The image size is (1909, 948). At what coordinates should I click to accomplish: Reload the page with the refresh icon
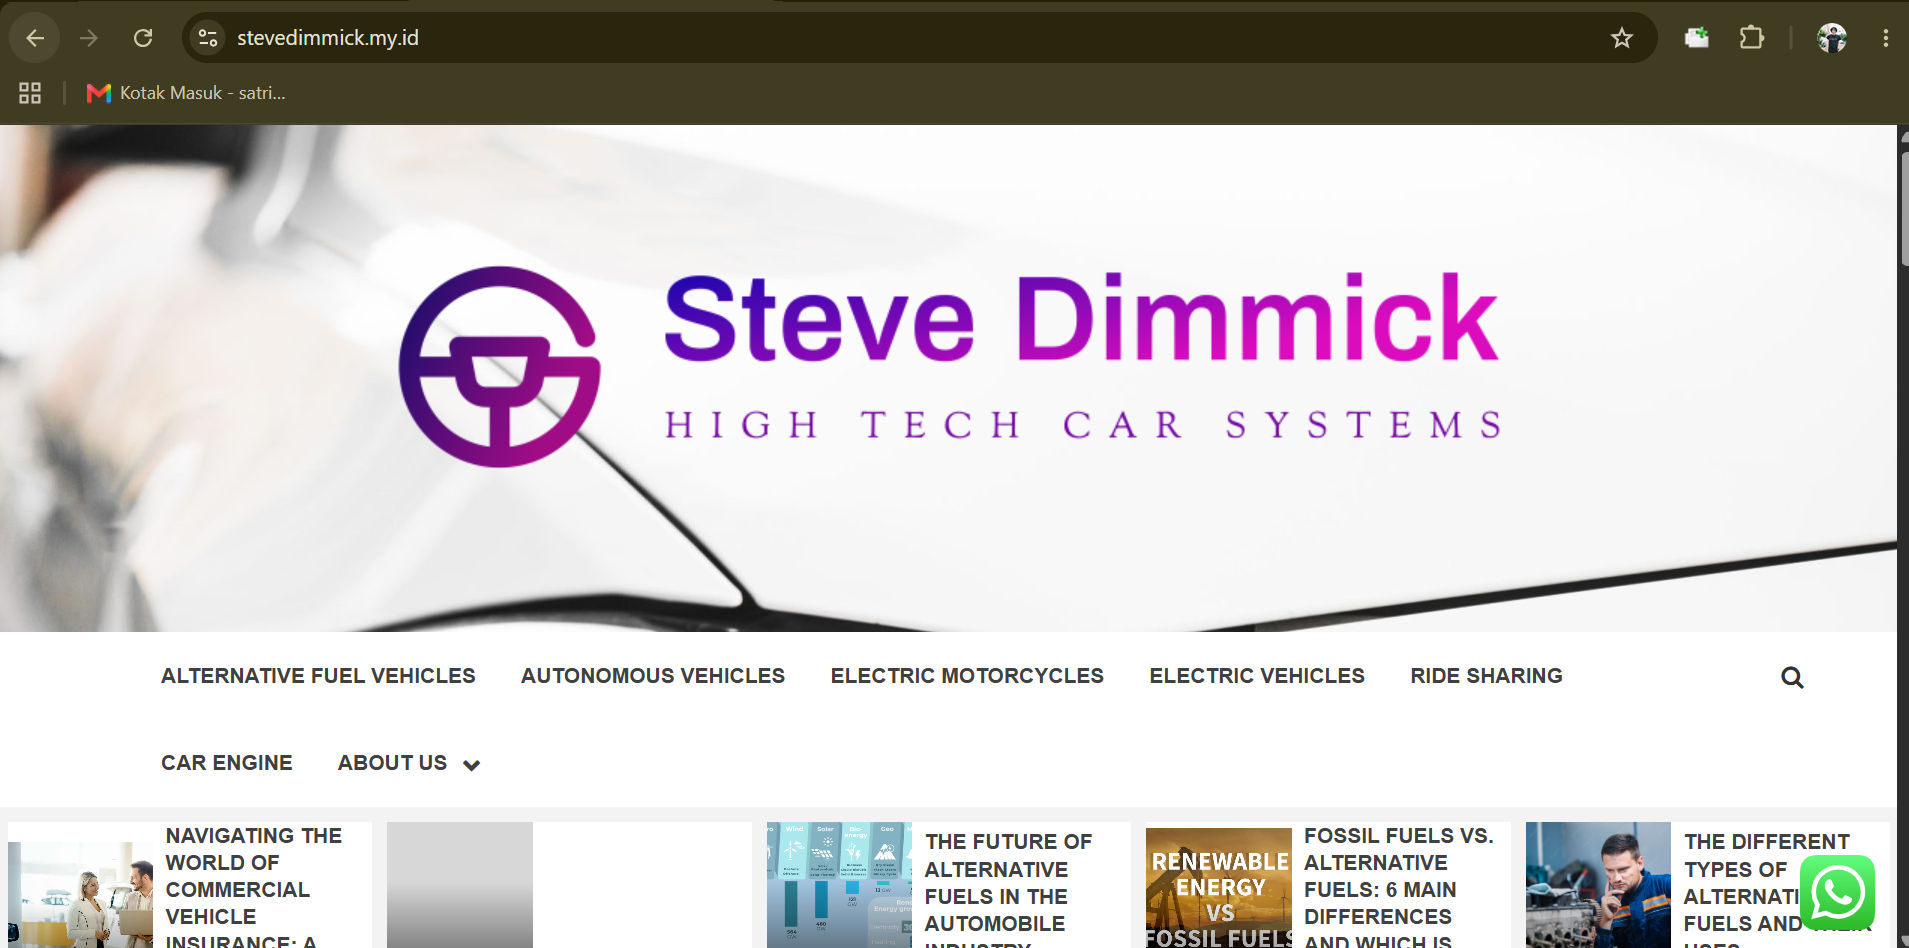(x=143, y=38)
